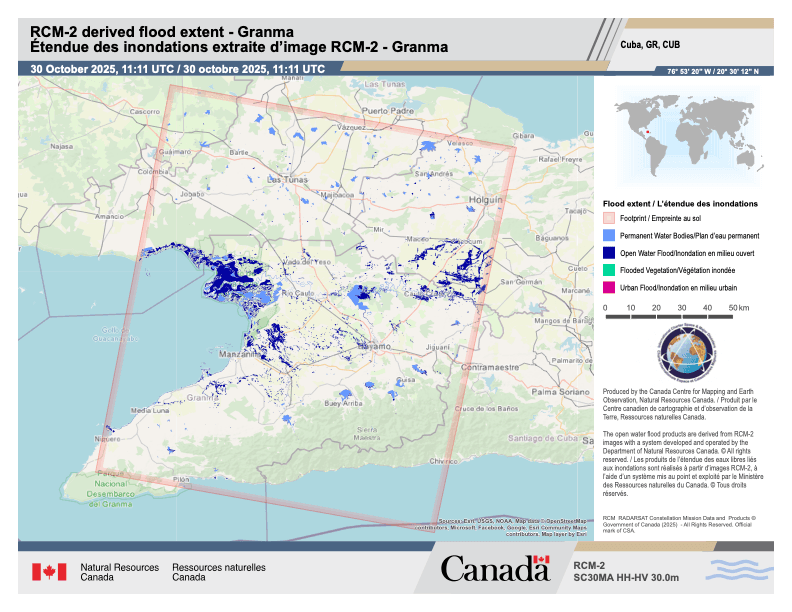Click the Santiago de Cuba map label
The width and height of the screenshot is (792, 612).
point(538,439)
